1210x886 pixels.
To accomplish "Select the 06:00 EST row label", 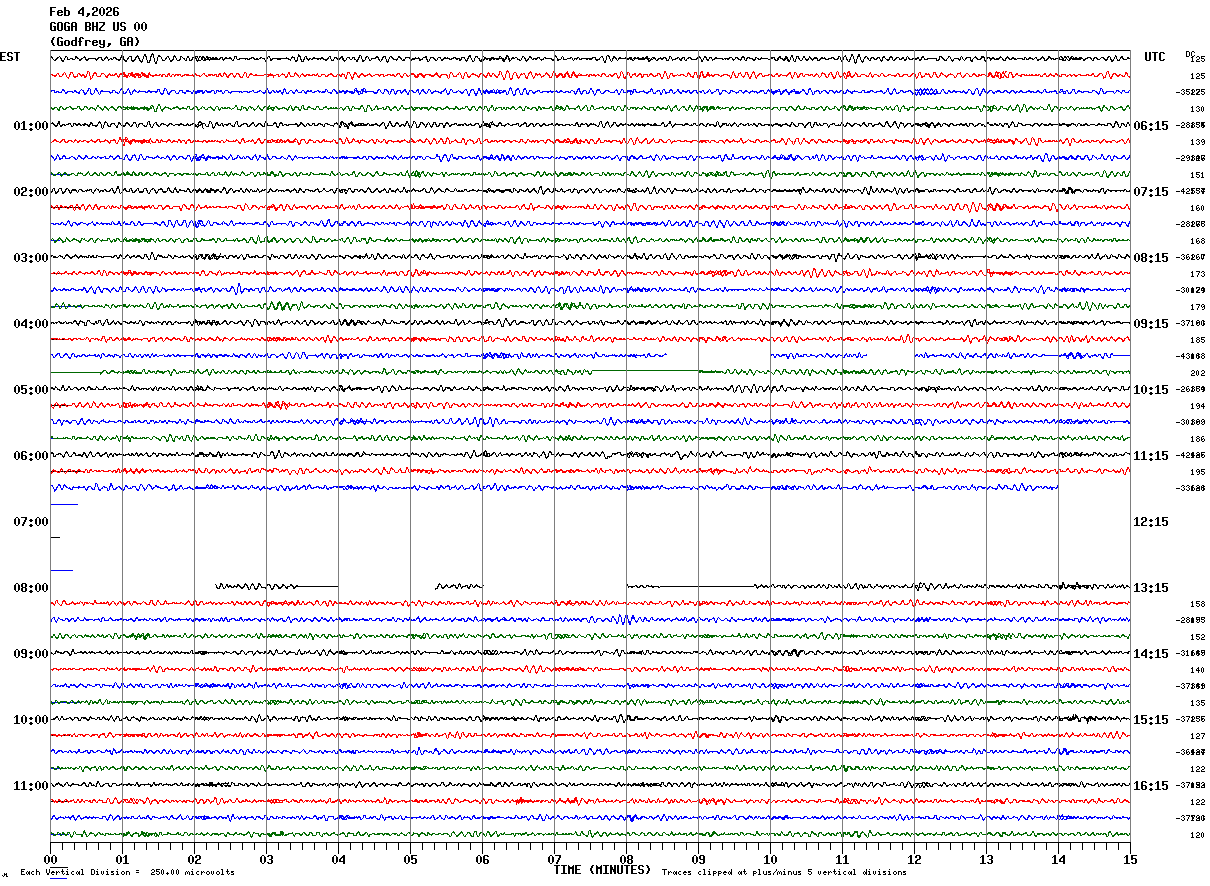I will (31, 456).
